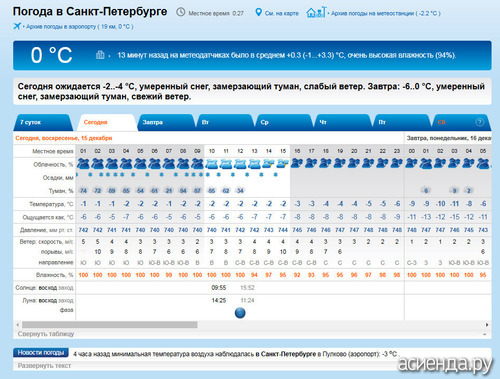Click the city buildings icon in blue banner
500x379 pixels.
pyautogui.click(x=100, y=55)
